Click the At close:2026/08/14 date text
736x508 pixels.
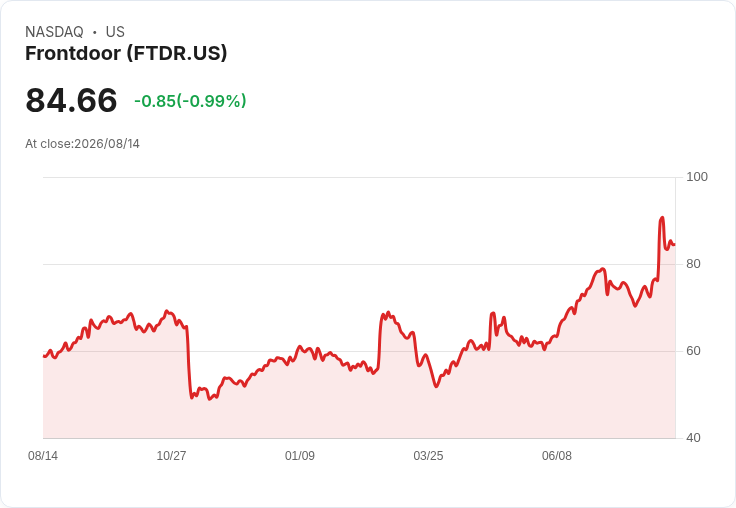point(83,144)
